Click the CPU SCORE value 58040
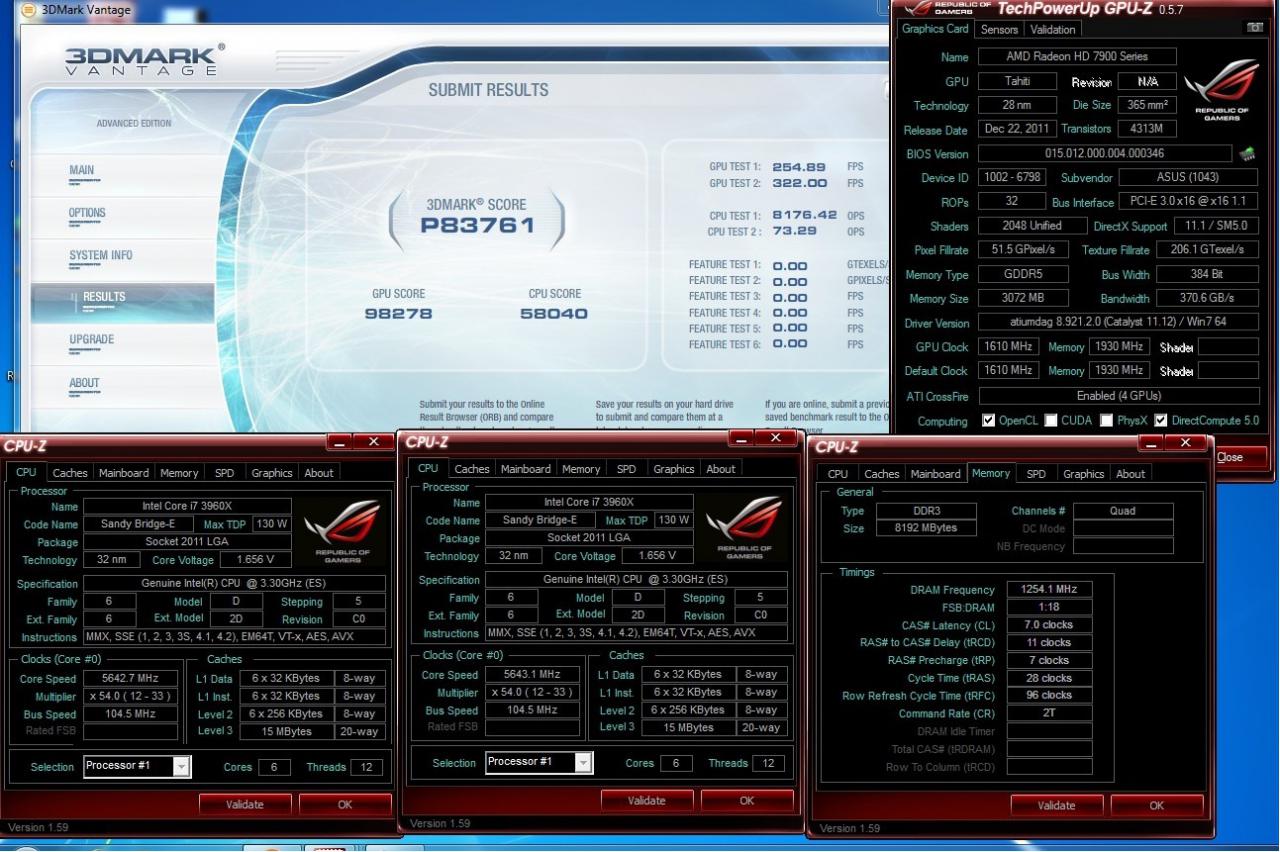 click(x=554, y=314)
